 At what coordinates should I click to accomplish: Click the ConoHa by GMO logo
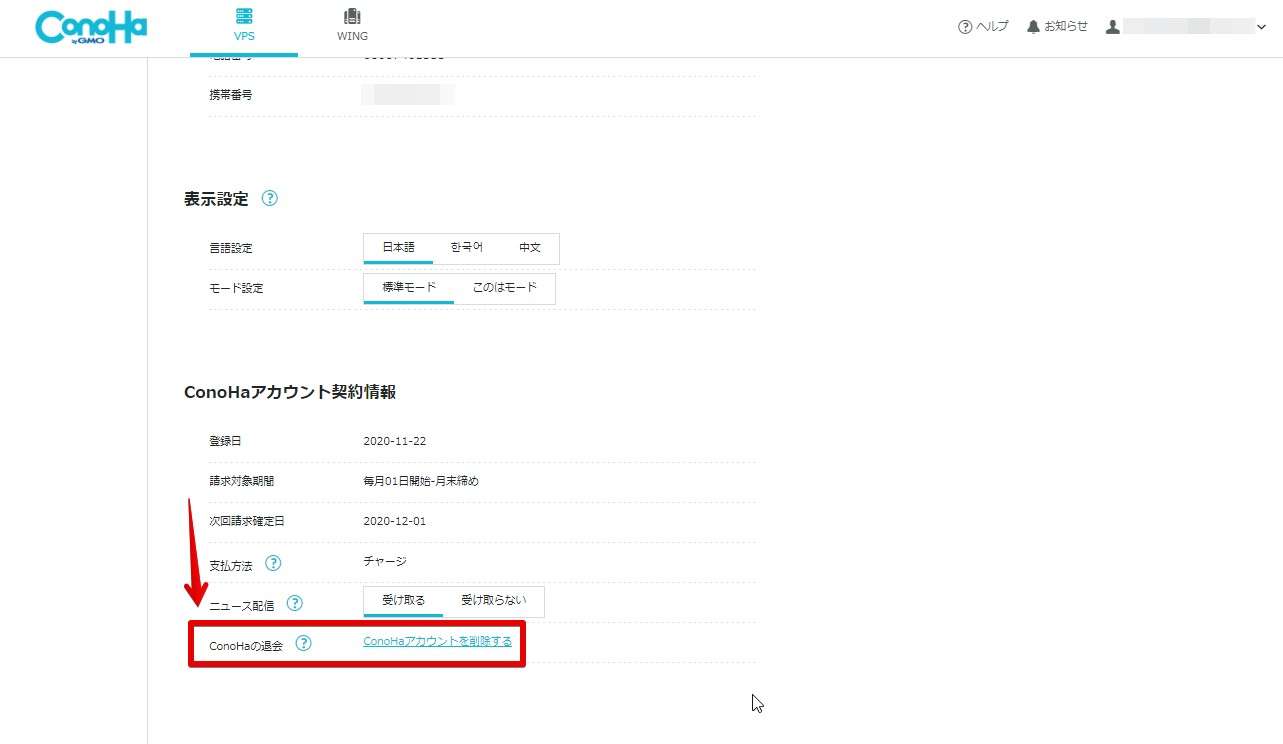point(91,27)
